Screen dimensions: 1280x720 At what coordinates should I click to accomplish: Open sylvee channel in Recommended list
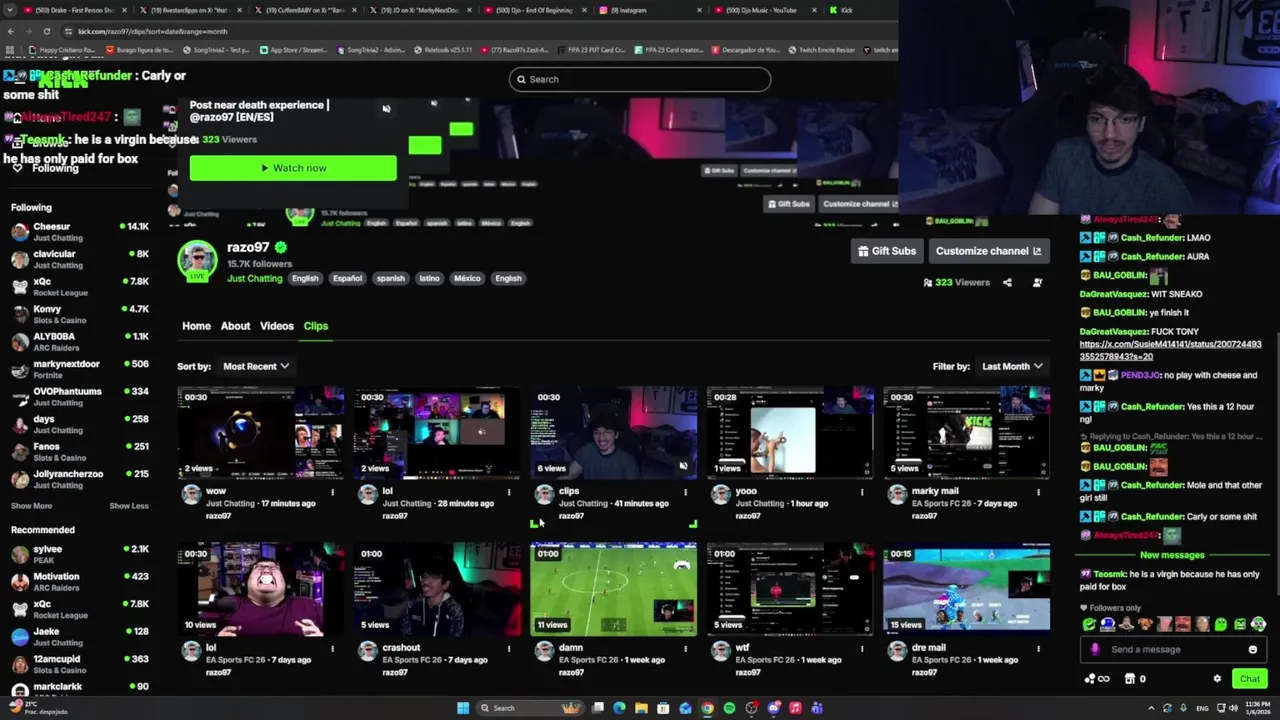click(80, 554)
